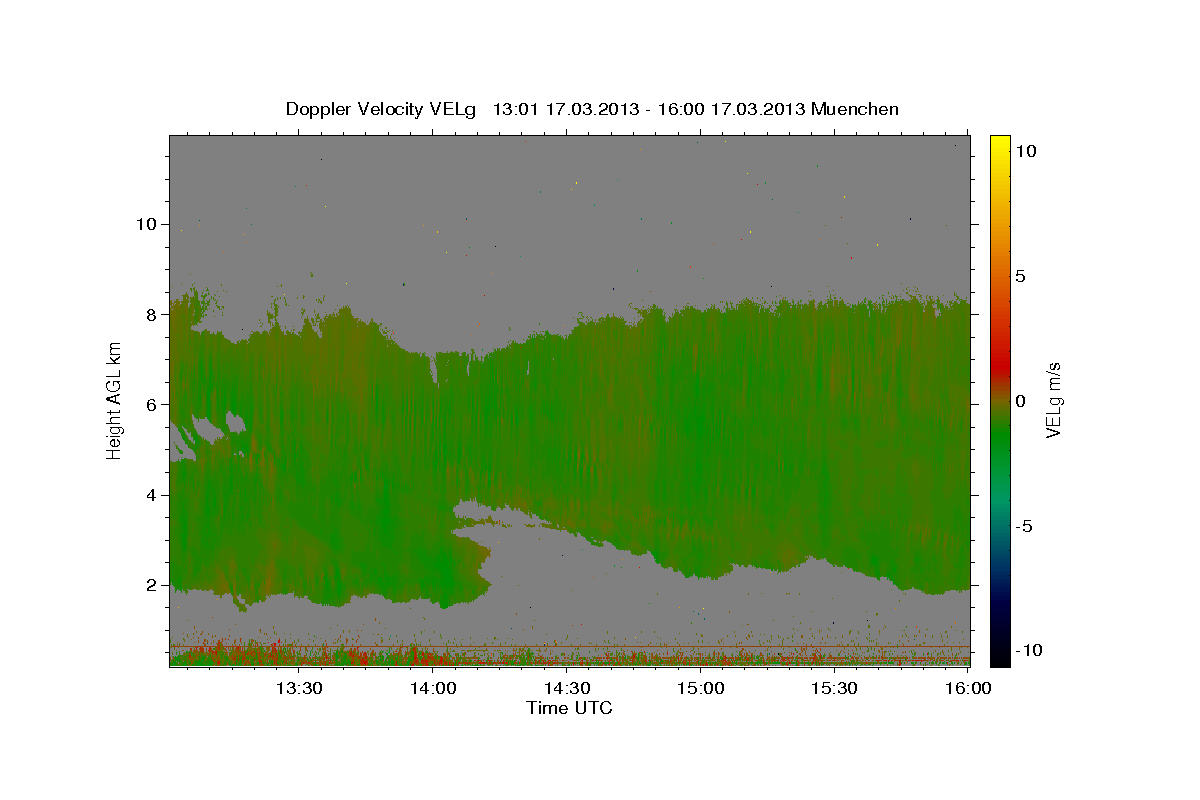Viewport: 1200px width, 800px height.
Task: Click the 13:30 time tick label
Action: pos(299,688)
